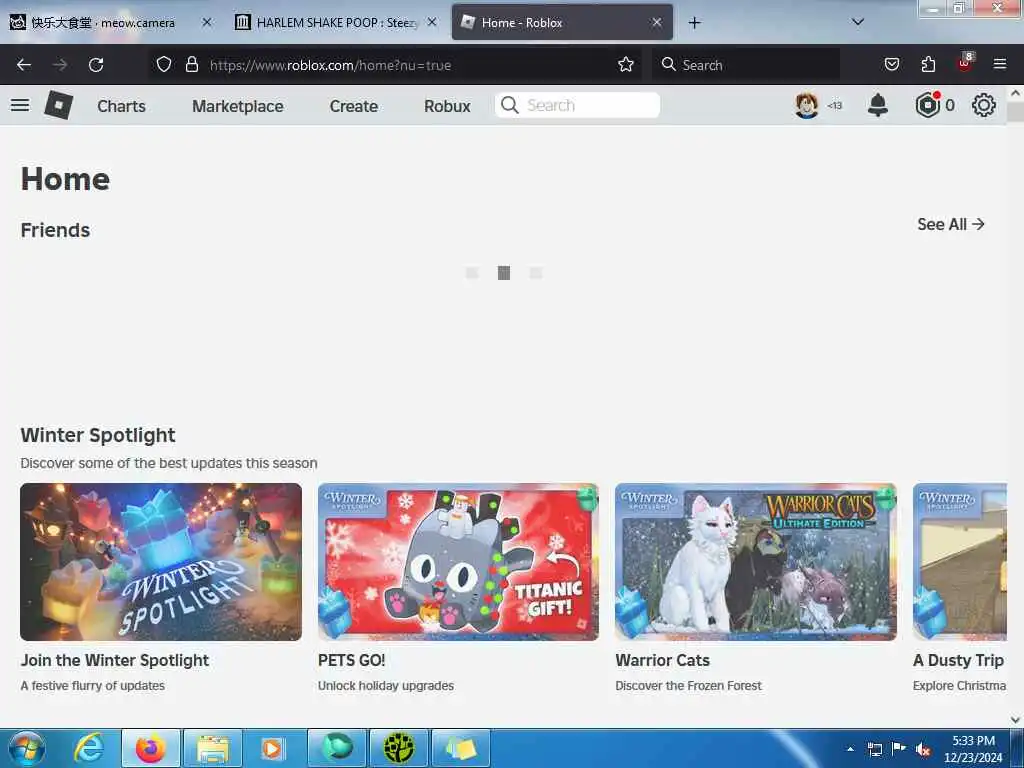Open the Roblox hamburger navigation menu

pyautogui.click(x=20, y=105)
